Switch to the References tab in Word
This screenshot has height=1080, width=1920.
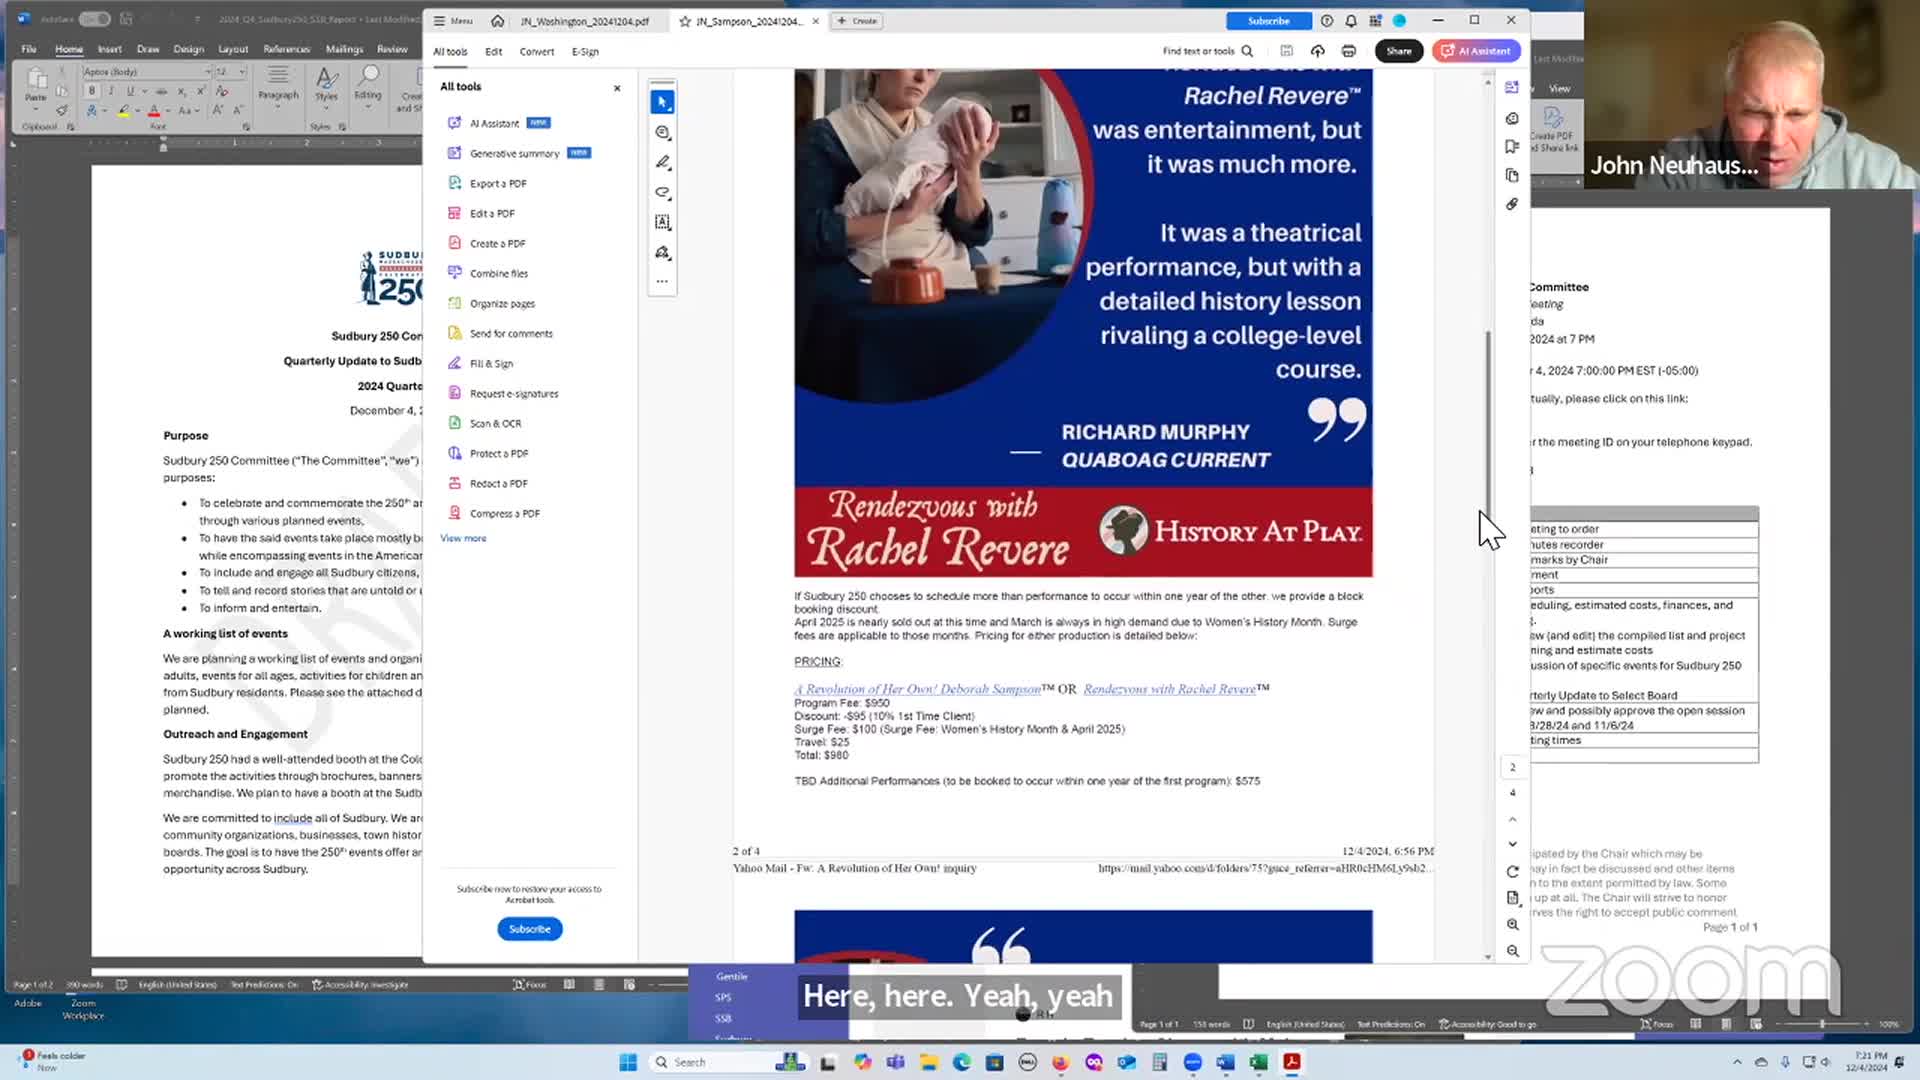[x=287, y=49]
